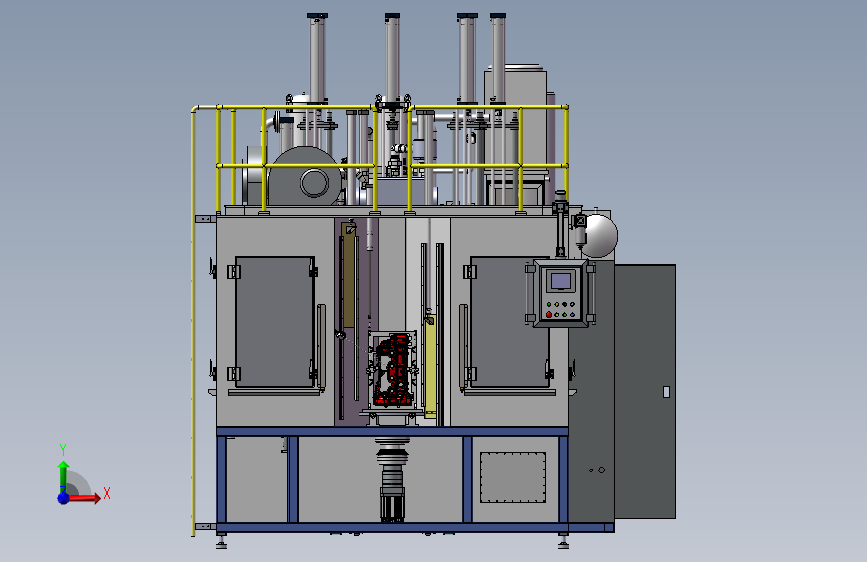The width and height of the screenshot is (867, 562).
Task: Select the touchscreen display on the control panel
Action: click(x=561, y=281)
